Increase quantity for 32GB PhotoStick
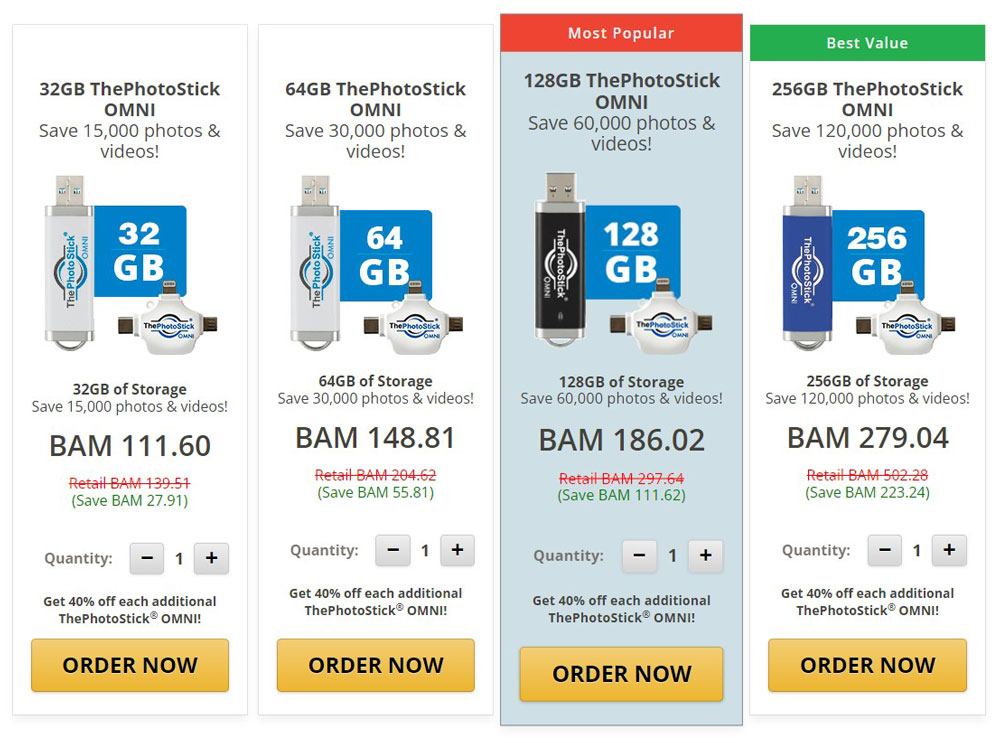 pos(211,559)
